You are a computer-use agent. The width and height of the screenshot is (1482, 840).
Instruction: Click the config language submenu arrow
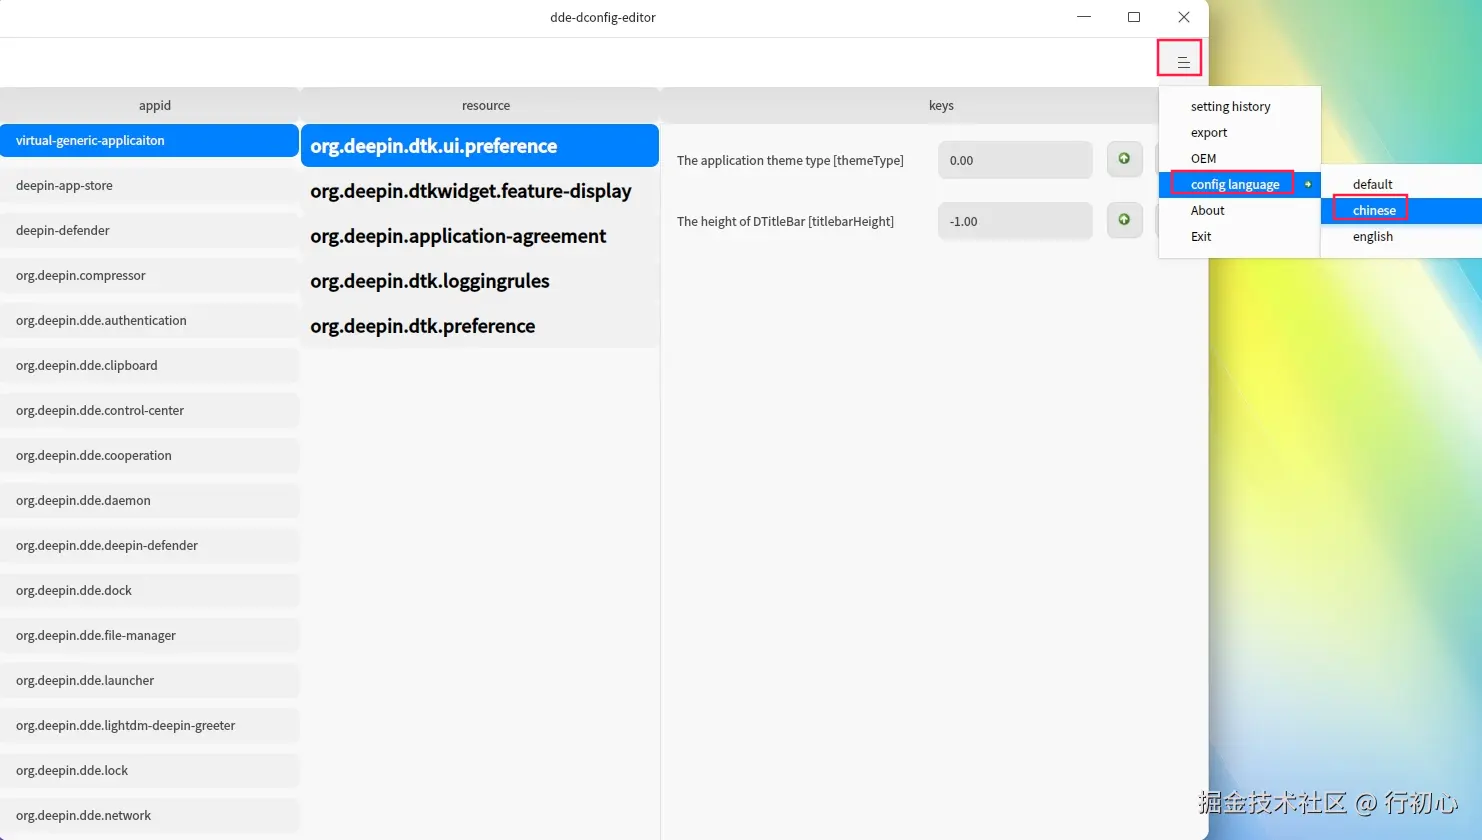tap(1308, 184)
